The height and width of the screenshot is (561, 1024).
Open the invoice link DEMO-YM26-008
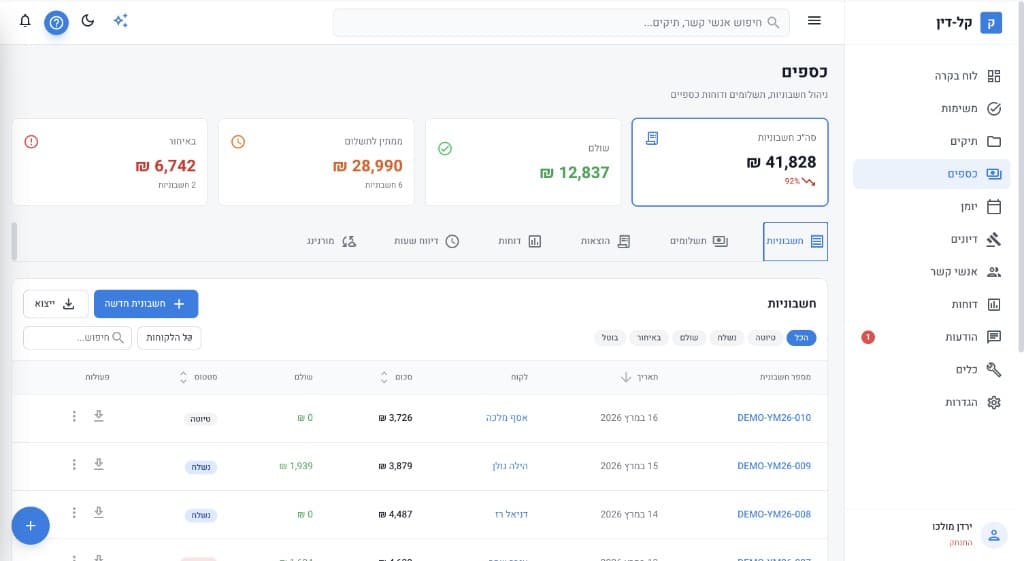(773, 514)
